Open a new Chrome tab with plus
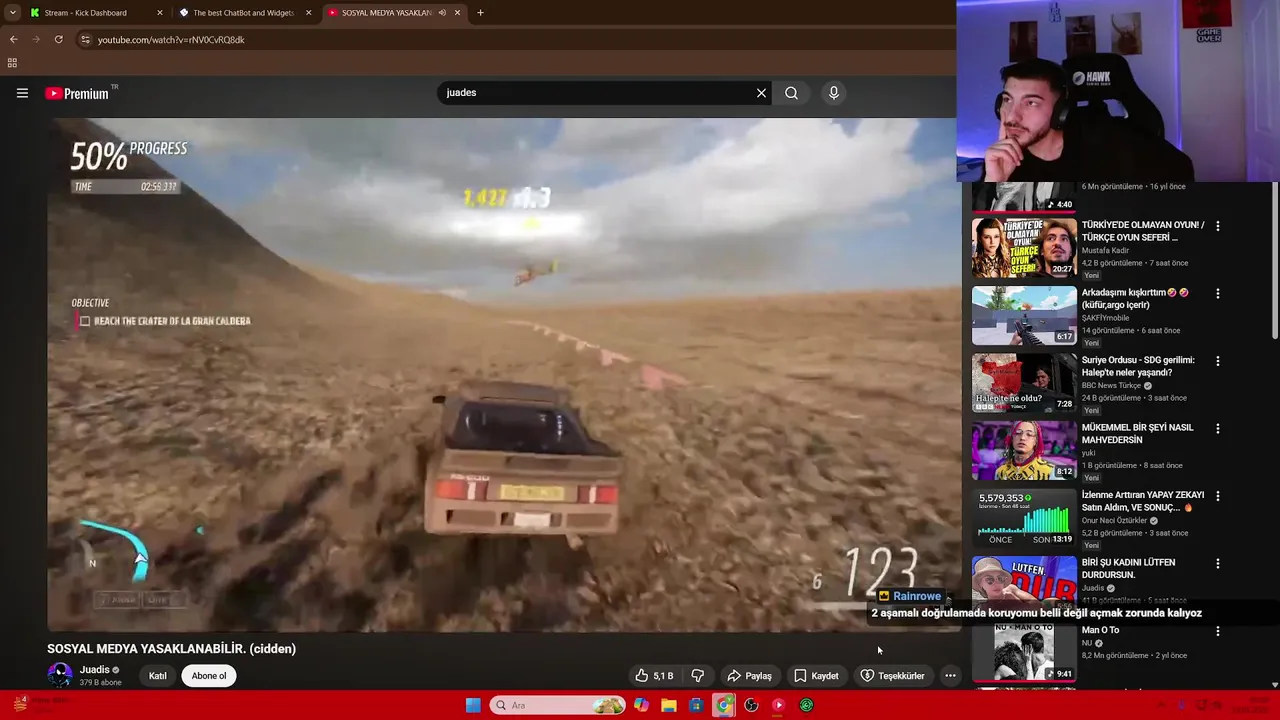Screen dimensions: 1280x720 (x=480, y=13)
